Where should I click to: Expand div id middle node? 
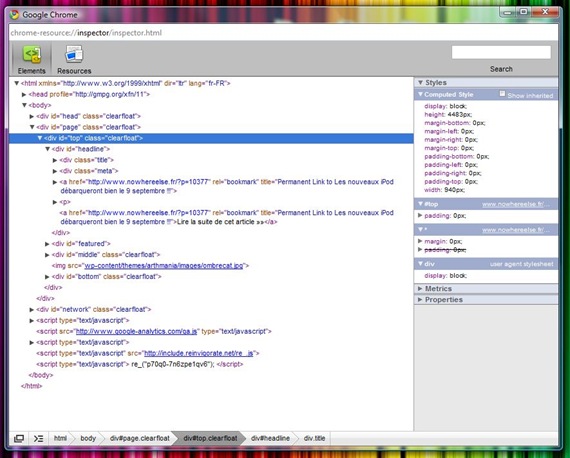pos(47,255)
